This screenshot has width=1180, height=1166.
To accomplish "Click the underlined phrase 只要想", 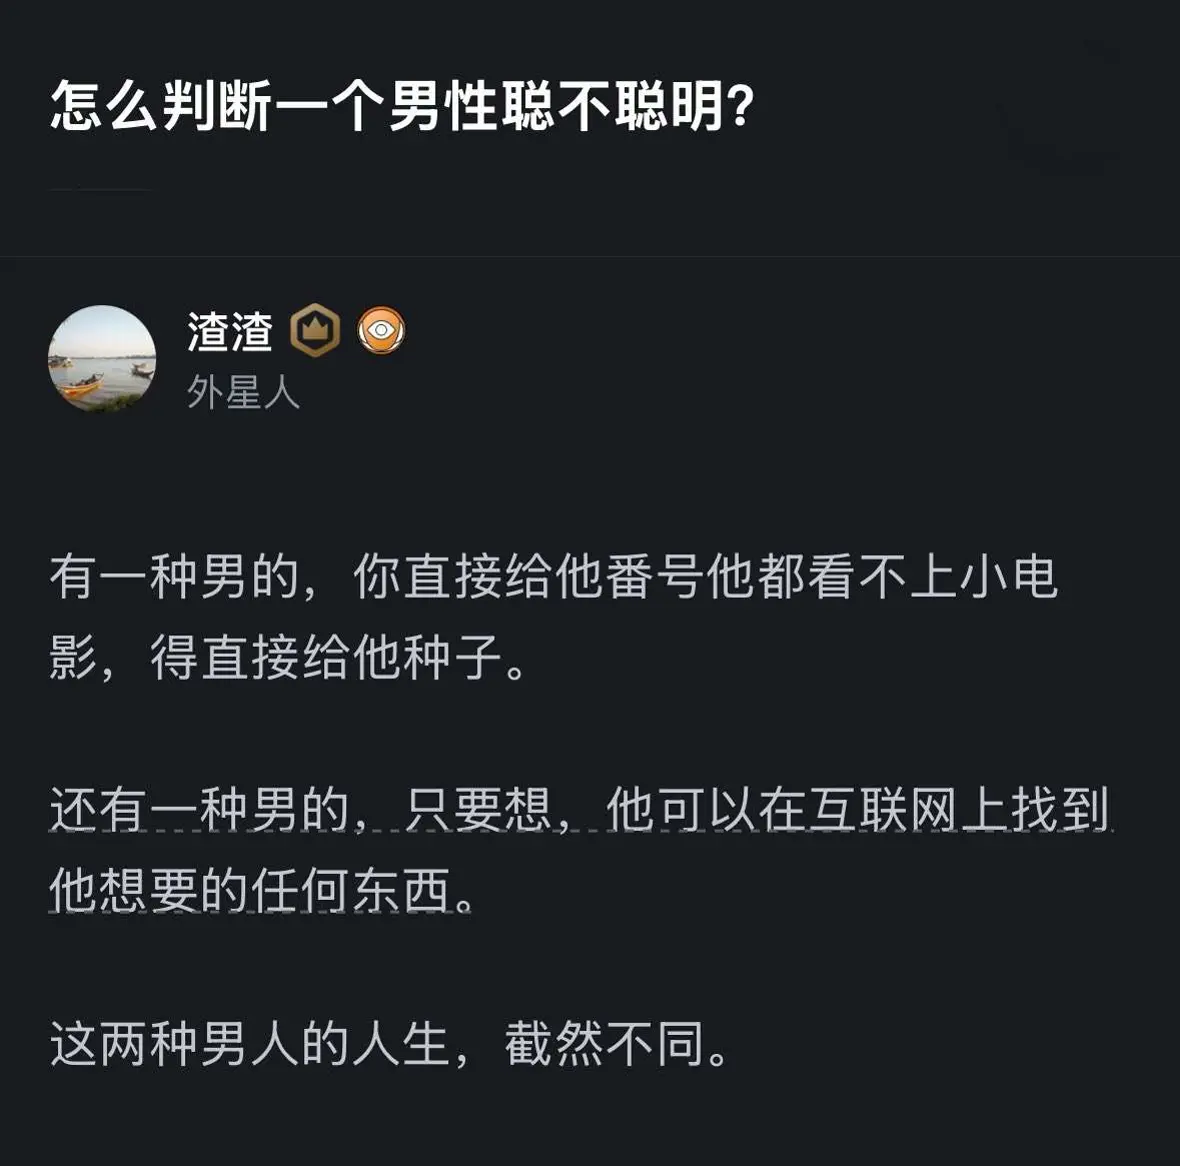I will (x=479, y=810).
